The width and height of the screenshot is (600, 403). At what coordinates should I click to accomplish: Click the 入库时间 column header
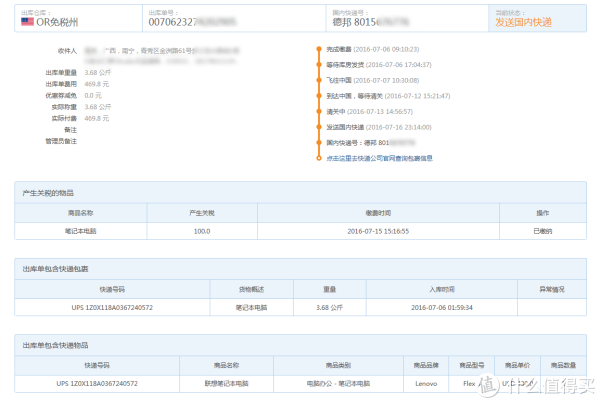442,289
